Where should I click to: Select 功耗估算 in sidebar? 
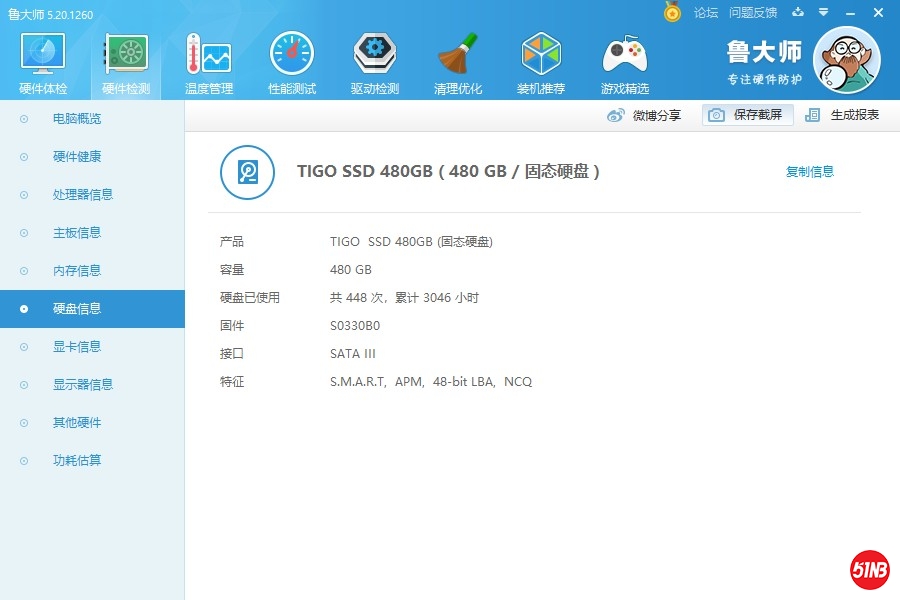[77, 461]
